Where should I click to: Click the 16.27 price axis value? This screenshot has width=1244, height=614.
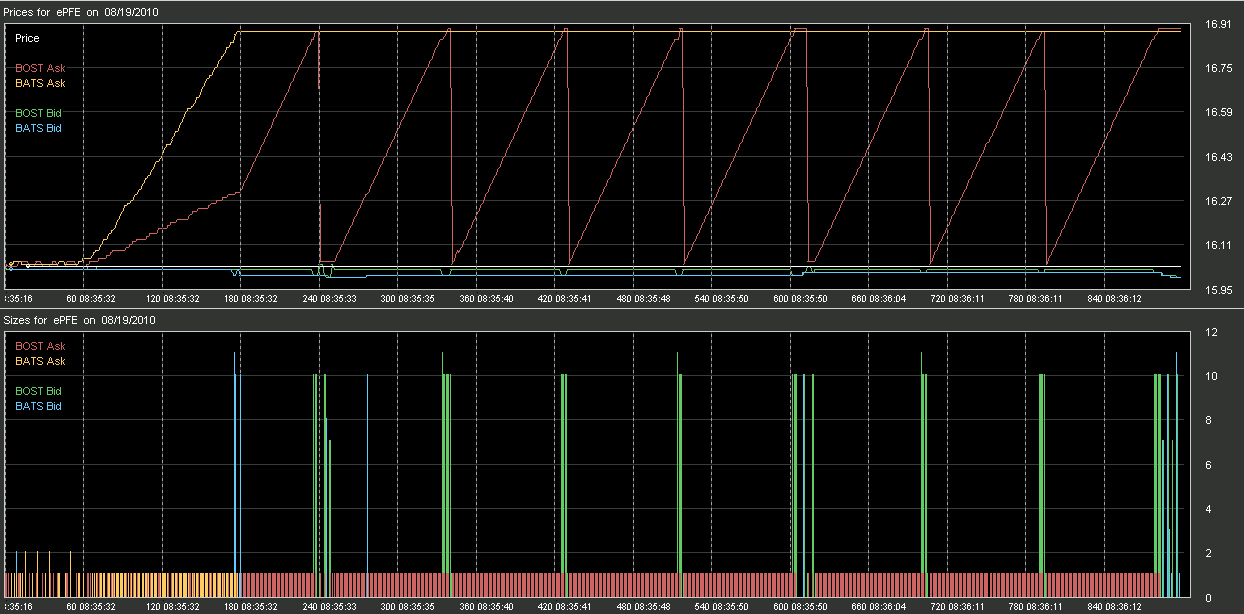click(1218, 201)
